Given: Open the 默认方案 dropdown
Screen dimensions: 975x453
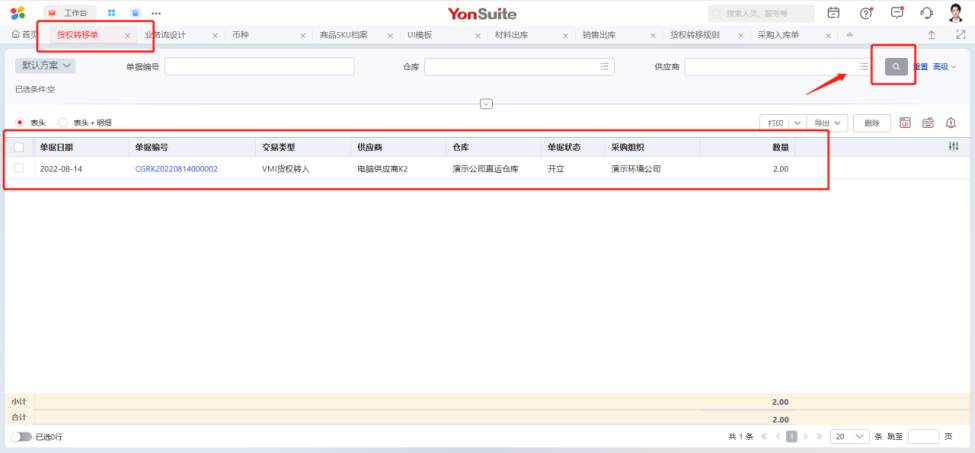Looking at the screenshot, I should pos(46,66).
